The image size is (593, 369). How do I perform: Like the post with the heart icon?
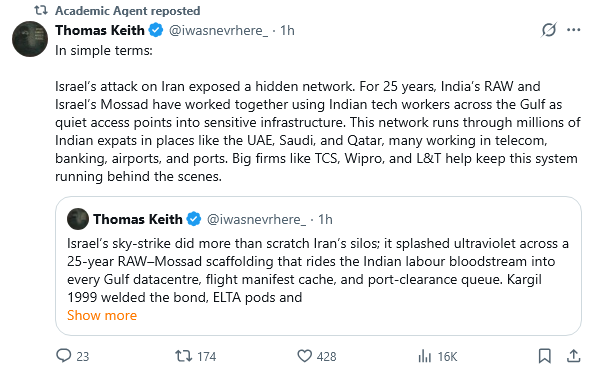pos(304,356)
